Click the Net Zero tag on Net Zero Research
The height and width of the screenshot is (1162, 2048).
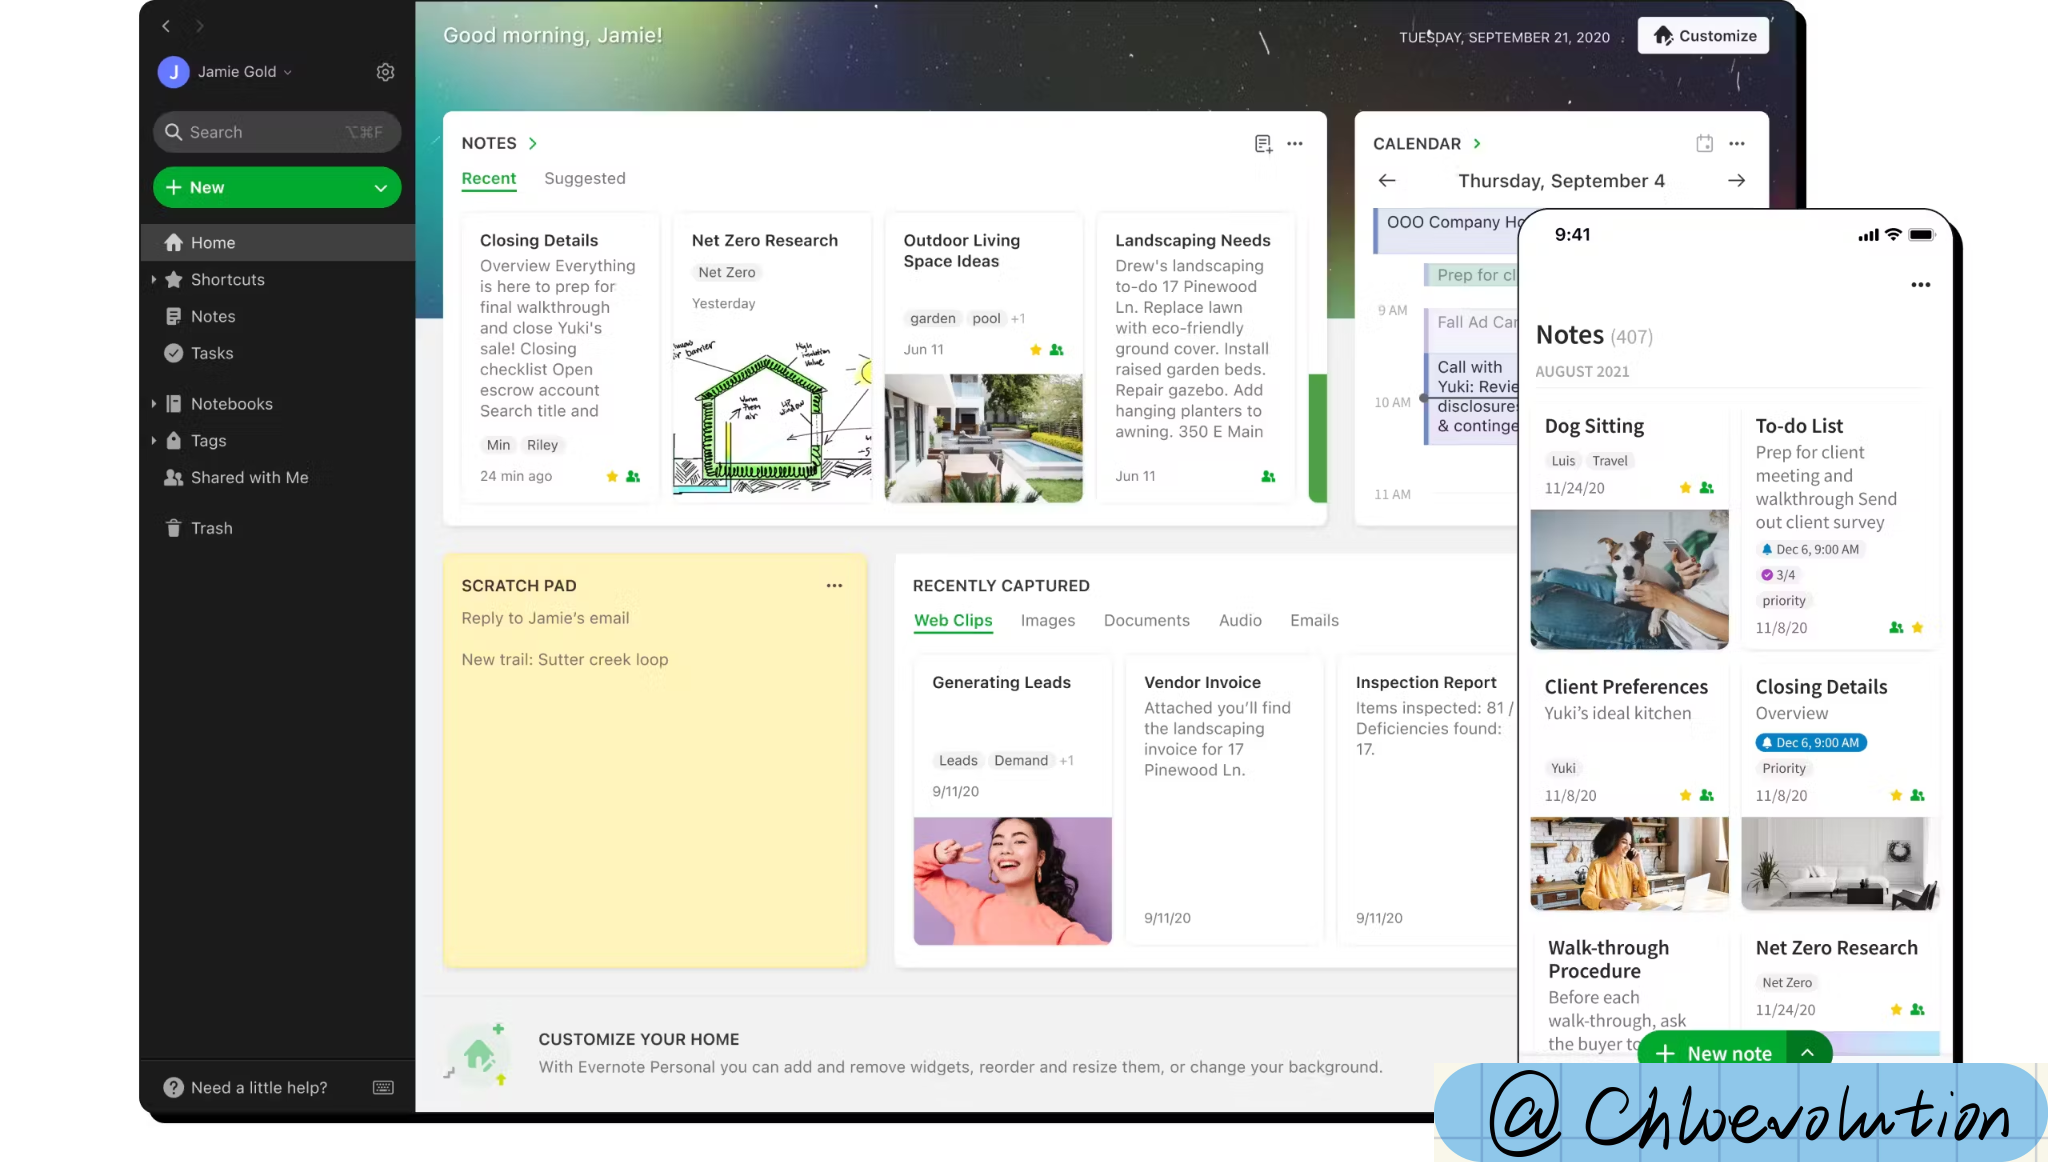coord(727,272)
